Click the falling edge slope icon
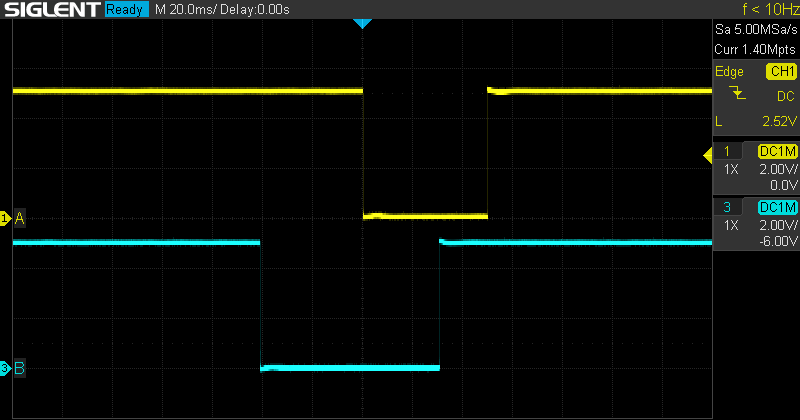 coord(738,94)
